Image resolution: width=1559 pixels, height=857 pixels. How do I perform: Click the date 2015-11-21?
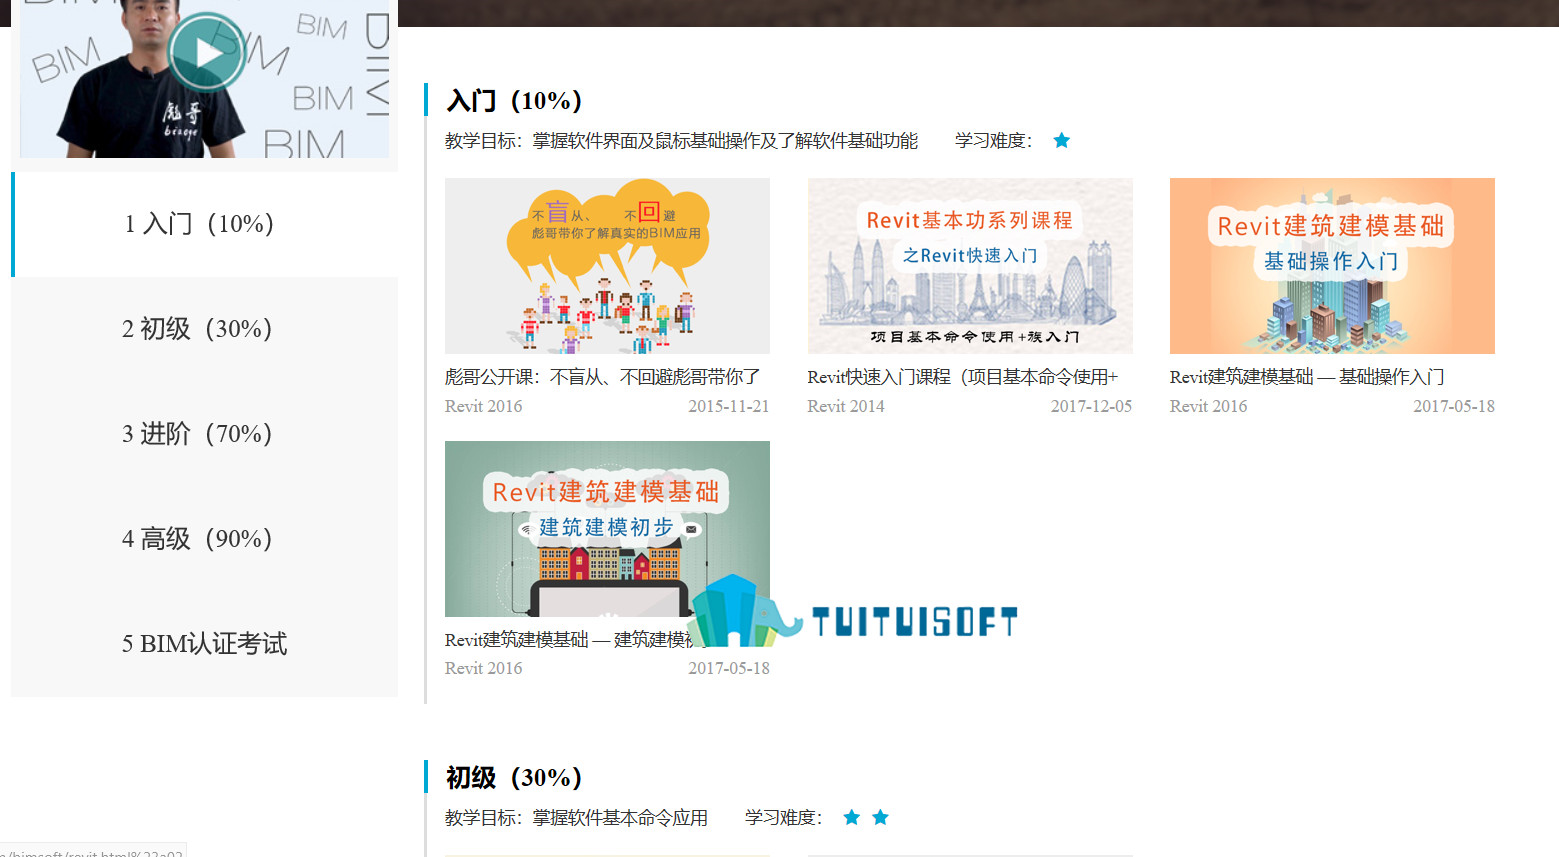pos(729,406)
